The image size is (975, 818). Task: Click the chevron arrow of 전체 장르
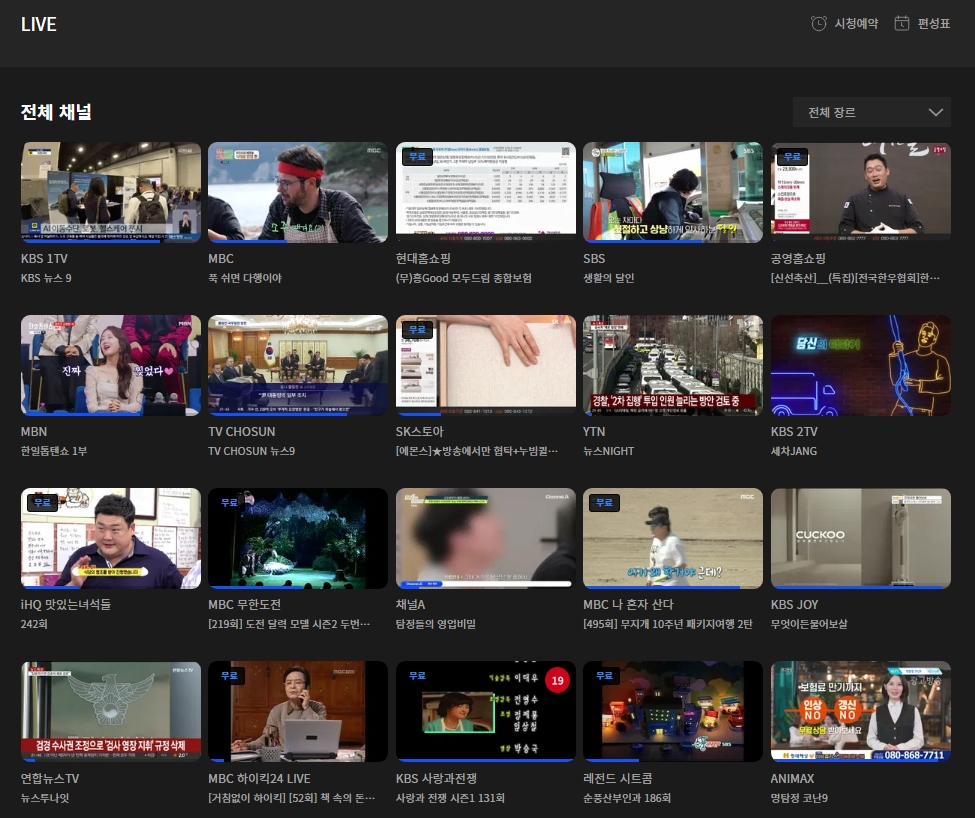(x=935, y=113)
